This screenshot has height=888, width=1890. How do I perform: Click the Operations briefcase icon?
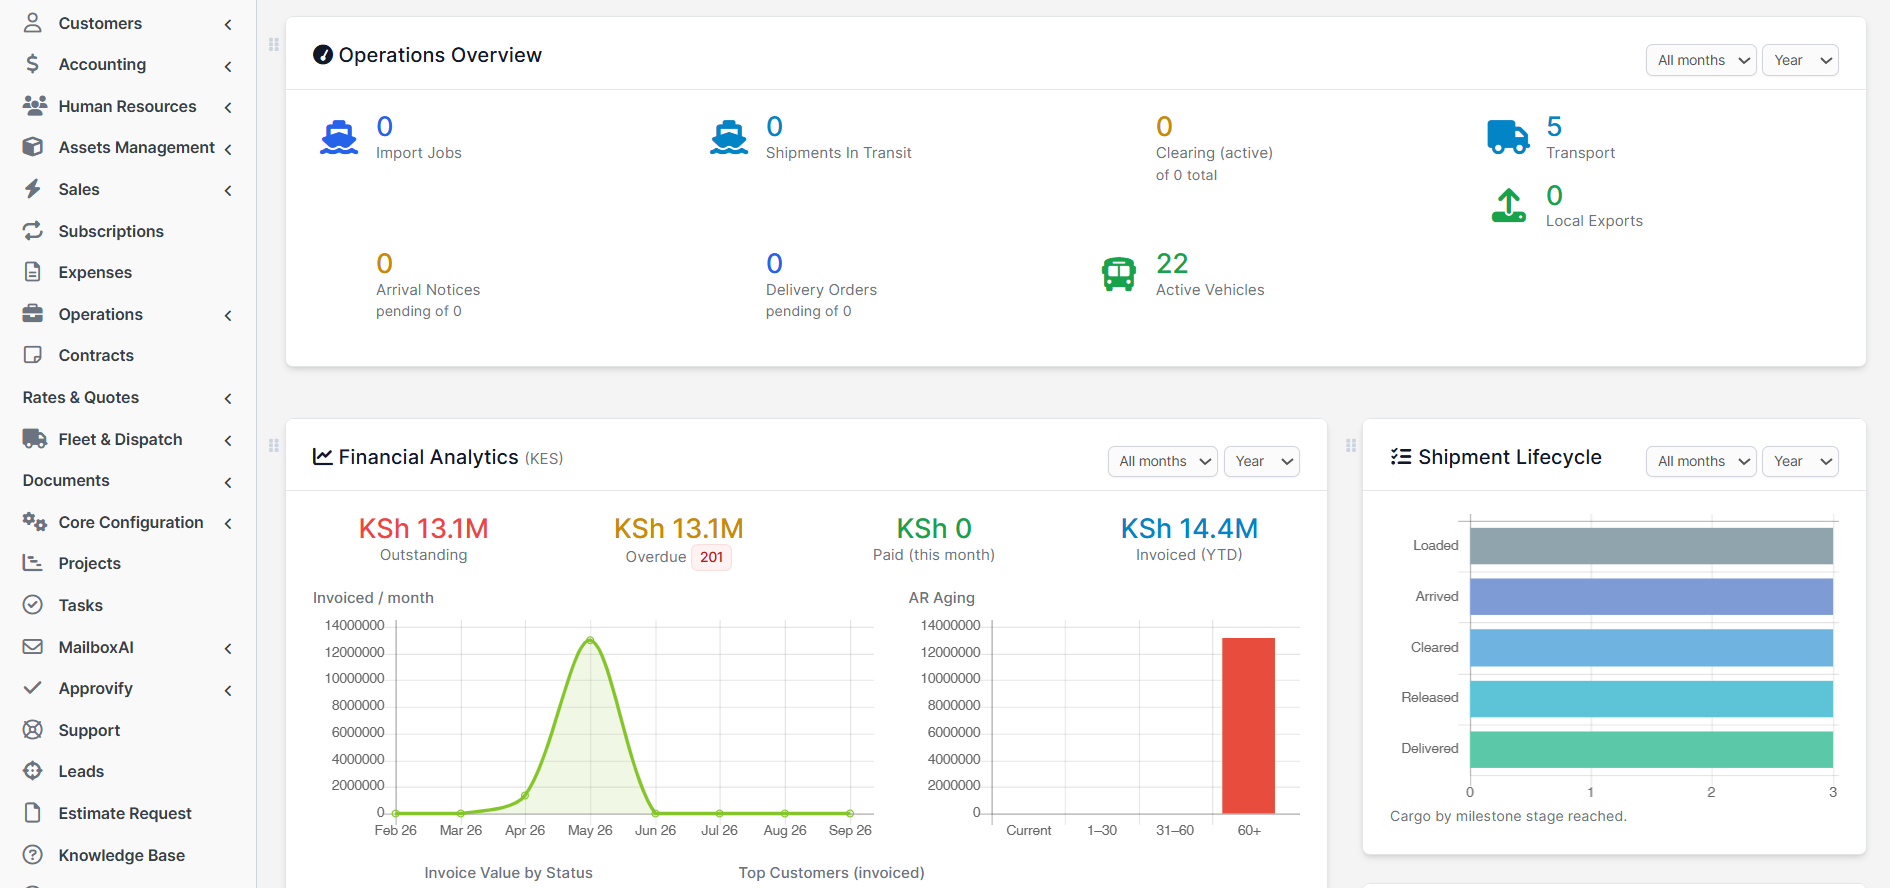click(33, 314)
